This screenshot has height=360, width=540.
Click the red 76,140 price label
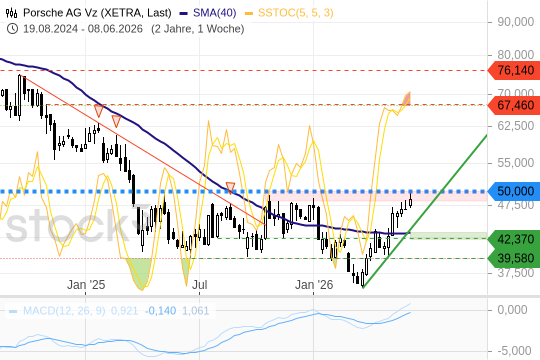[515, 70]
